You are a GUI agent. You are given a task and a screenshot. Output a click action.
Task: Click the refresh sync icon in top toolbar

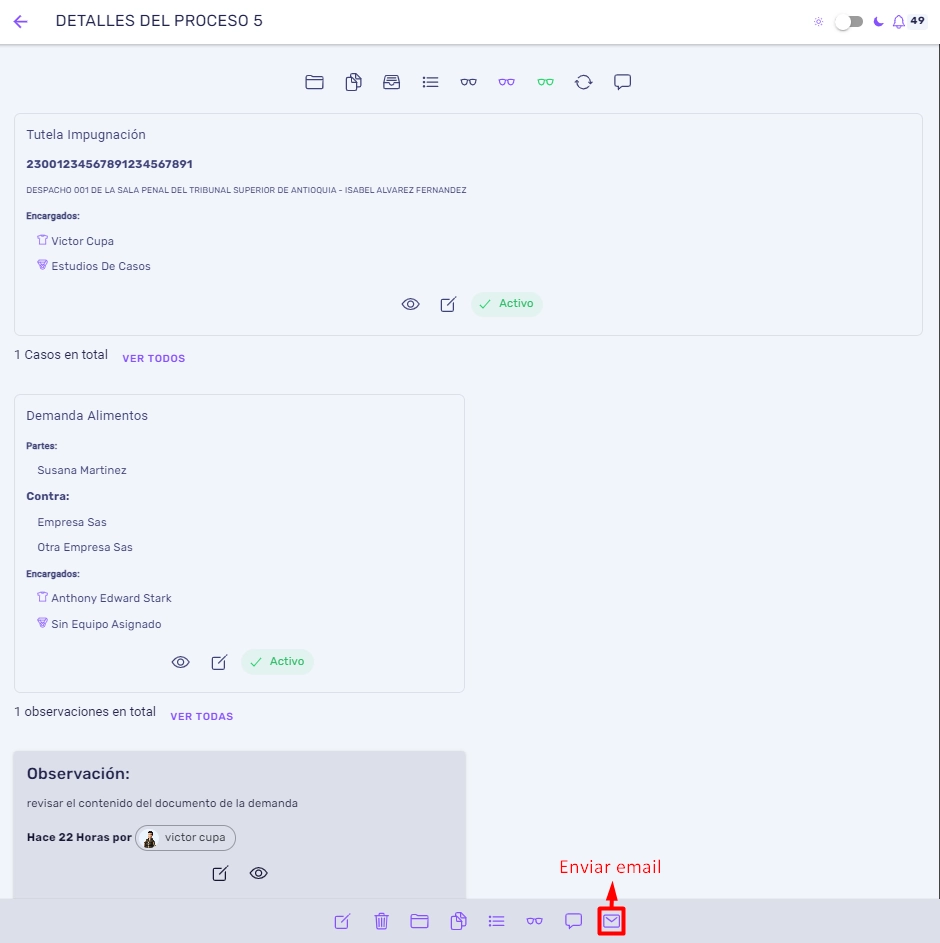[583, 82]
